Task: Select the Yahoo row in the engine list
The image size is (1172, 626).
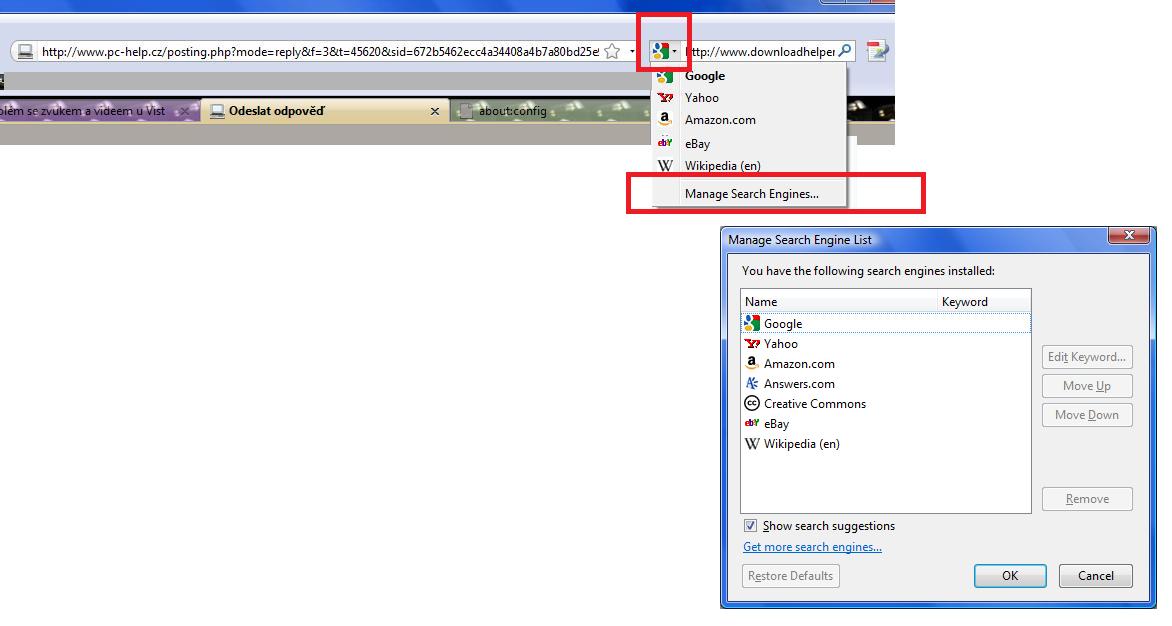Action: [x=886, y=344]
